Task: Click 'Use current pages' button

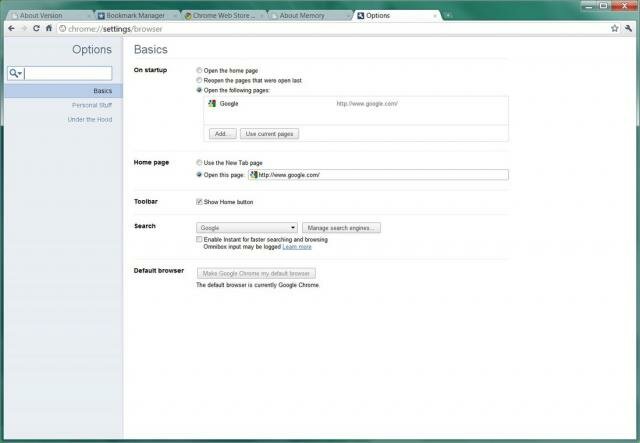Action: pos(269,134)
